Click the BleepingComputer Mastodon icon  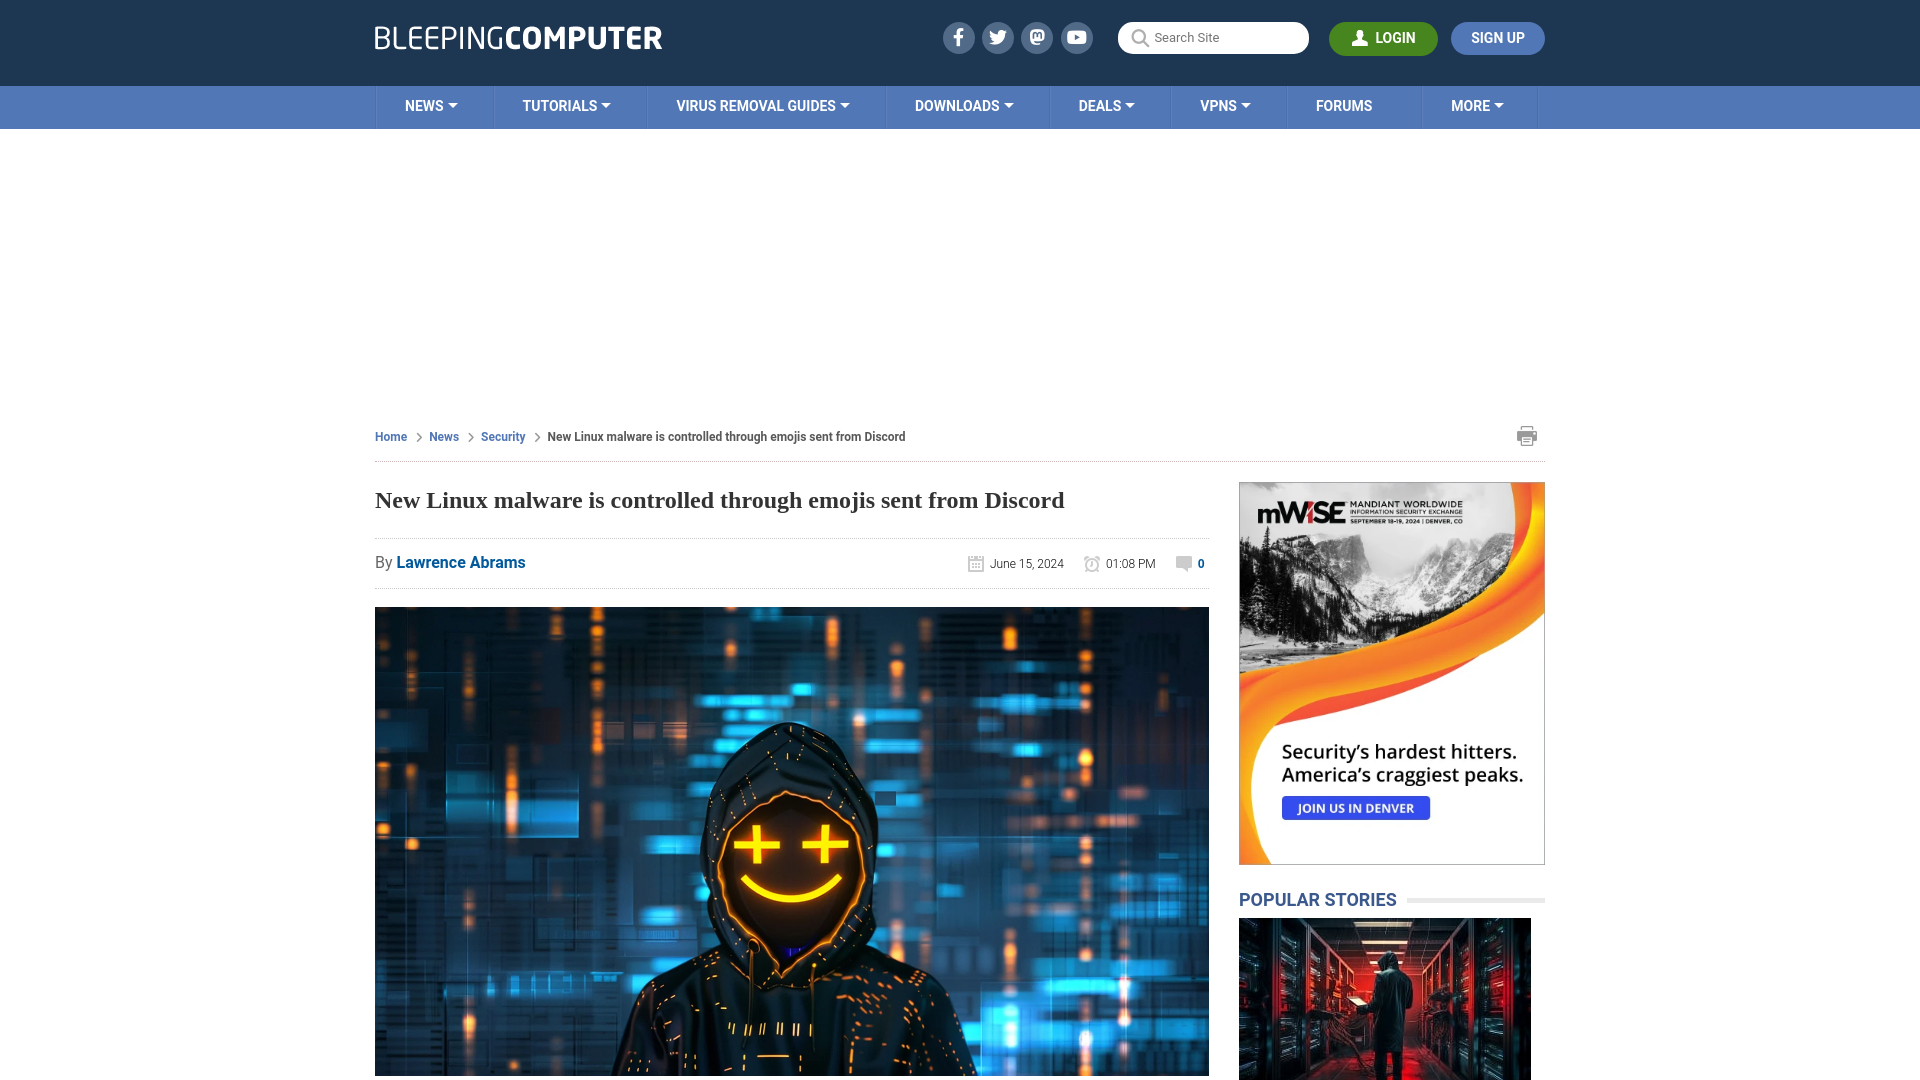[x=1038, y=37]
